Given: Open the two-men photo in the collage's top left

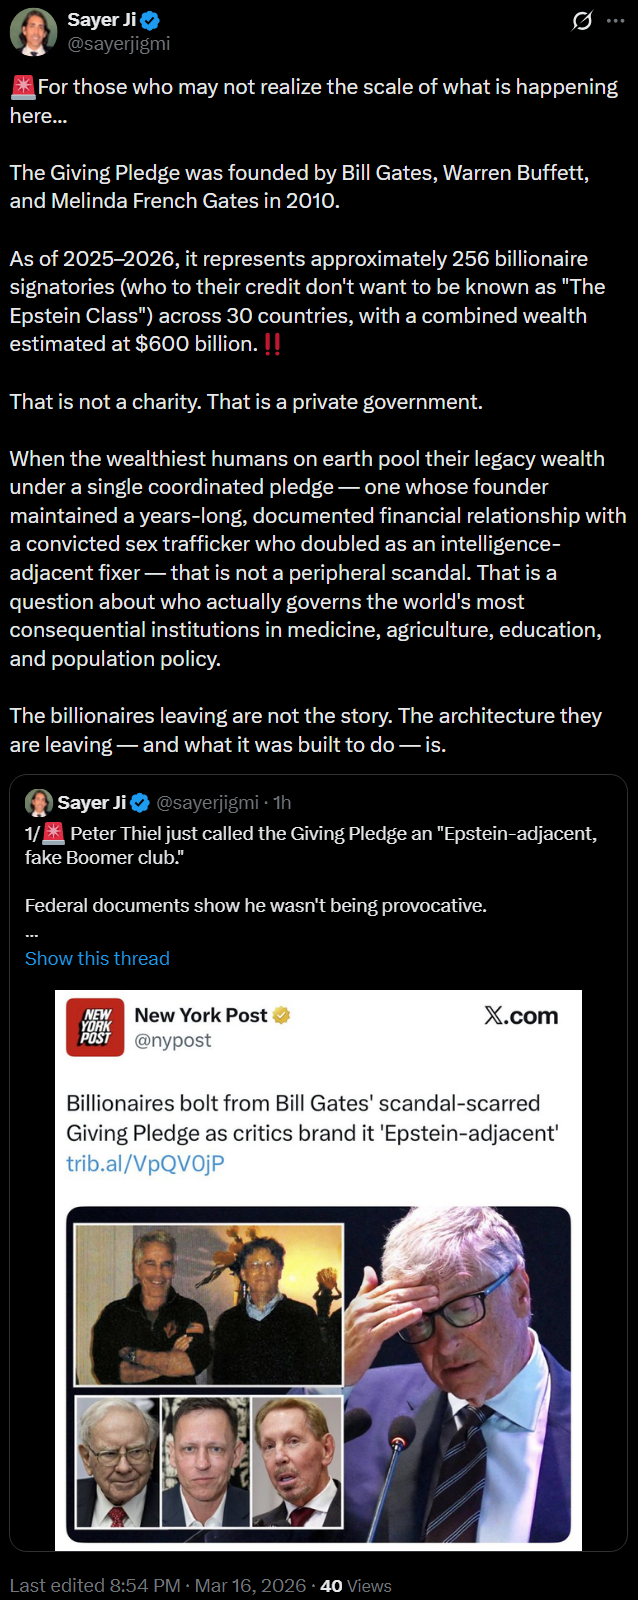Looking at the screenshot, I should pos(209,1303).
